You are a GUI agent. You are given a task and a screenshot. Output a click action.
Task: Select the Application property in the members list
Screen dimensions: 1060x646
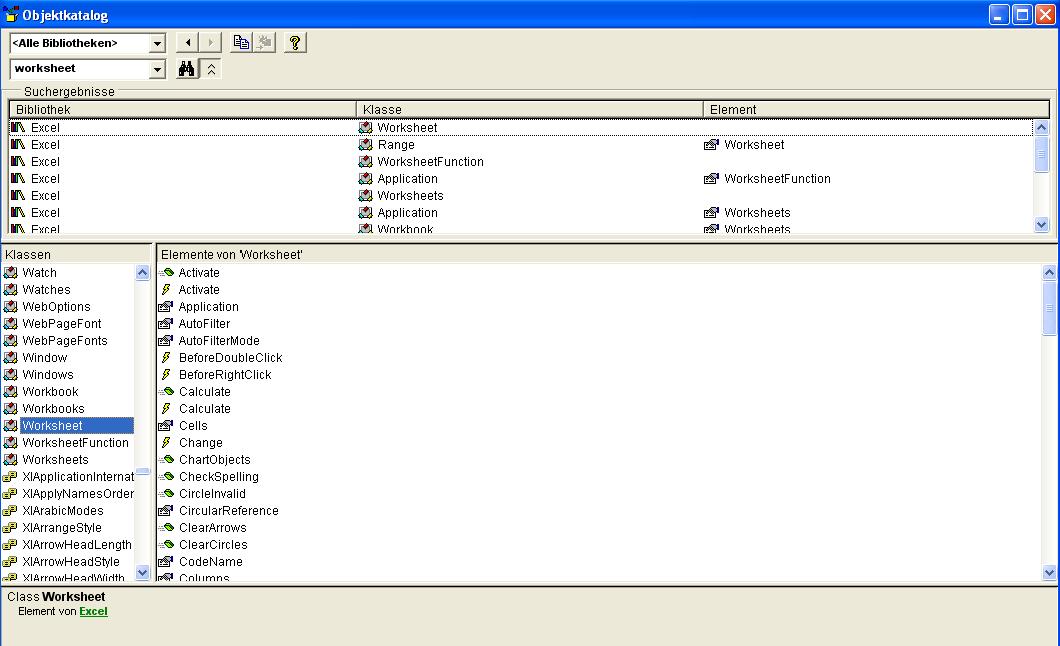[x=208, y=307]
